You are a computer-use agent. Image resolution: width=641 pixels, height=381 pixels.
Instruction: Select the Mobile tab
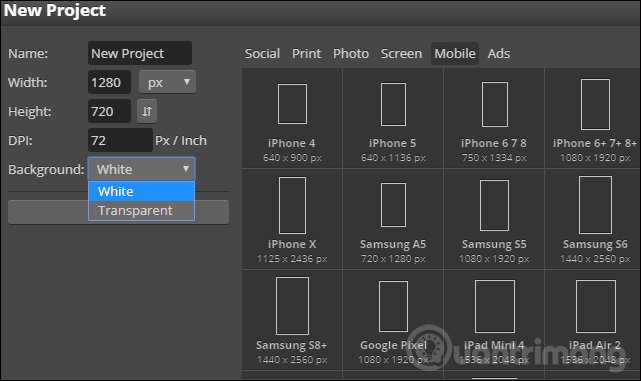click(455, 54)
